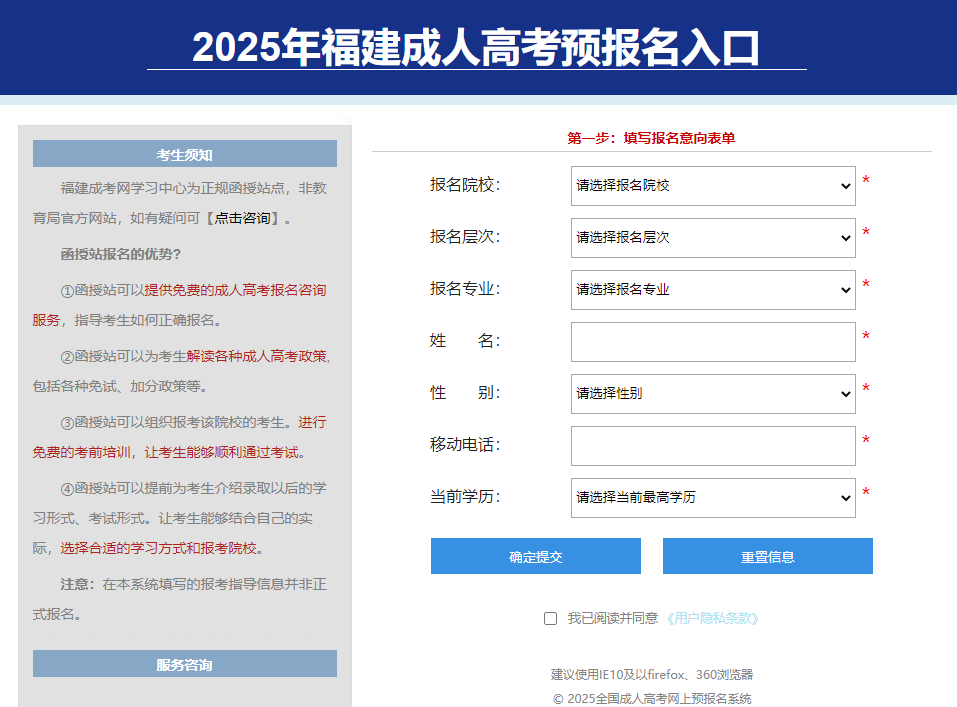957x707 pixels.
Task: Open the 报名院校 dropdown
Action: pos(712,186)
